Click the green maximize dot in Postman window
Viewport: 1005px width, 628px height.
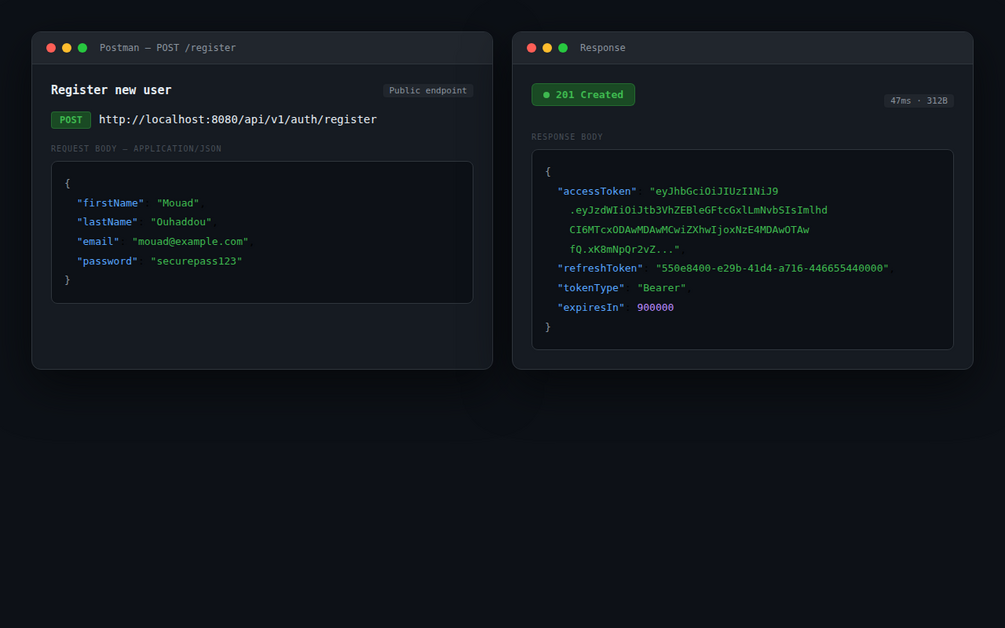82,48
